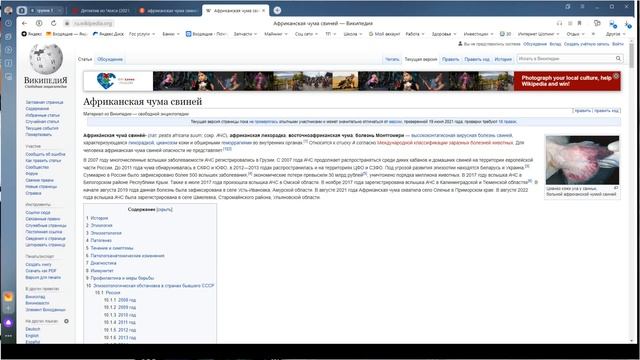Click the browser back arrow
The height and width of the screenshot is (360, 640).
pyautogui.click(x=24, y=23)
